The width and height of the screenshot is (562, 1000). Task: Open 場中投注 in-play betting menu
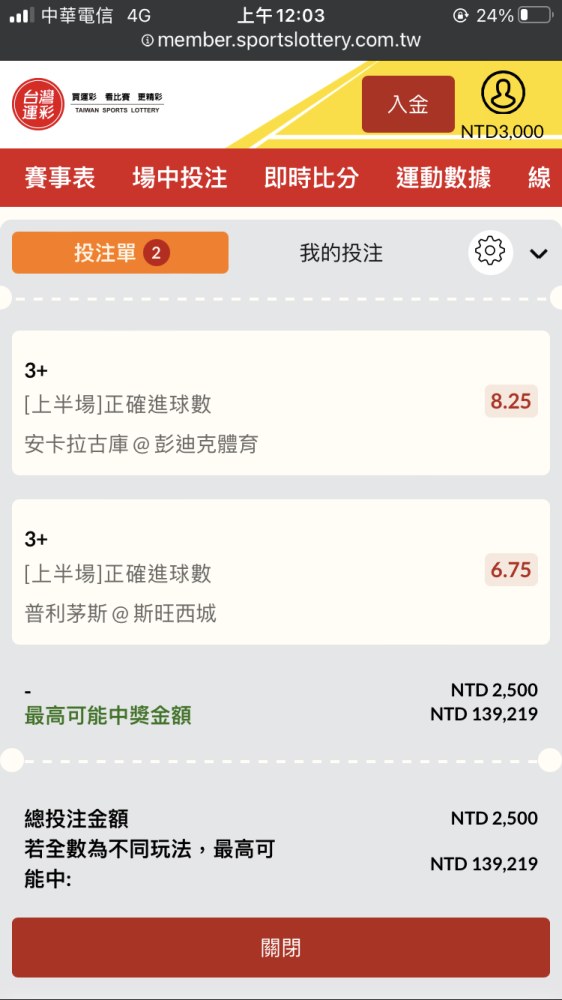click(x=180, y=178)
